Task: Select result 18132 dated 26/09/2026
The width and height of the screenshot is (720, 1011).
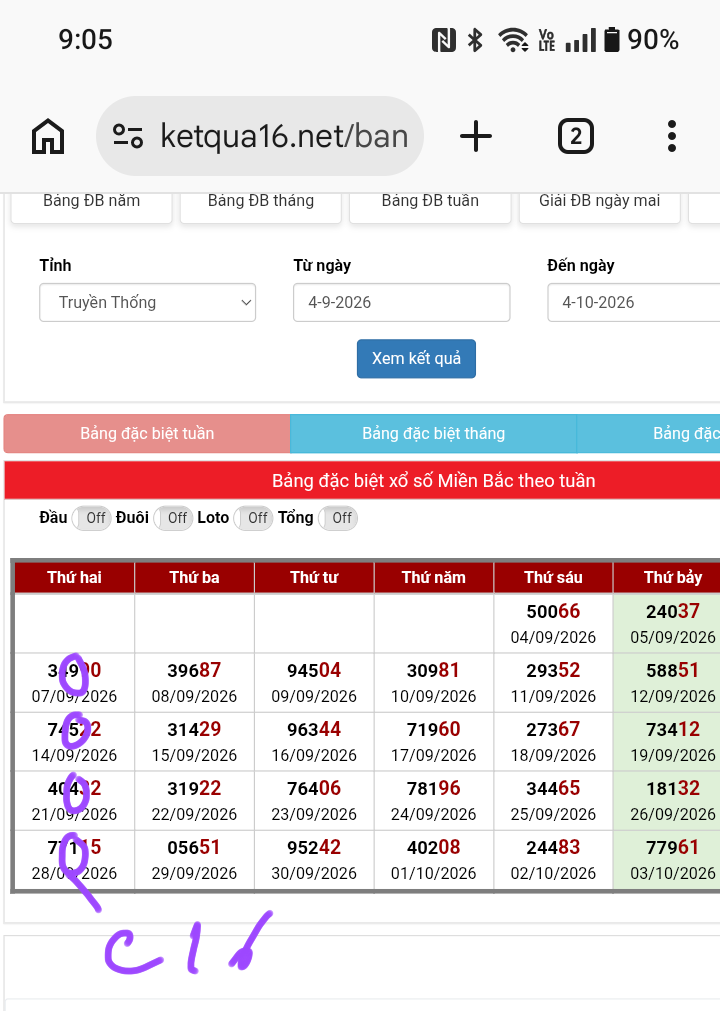Action: 667,801
